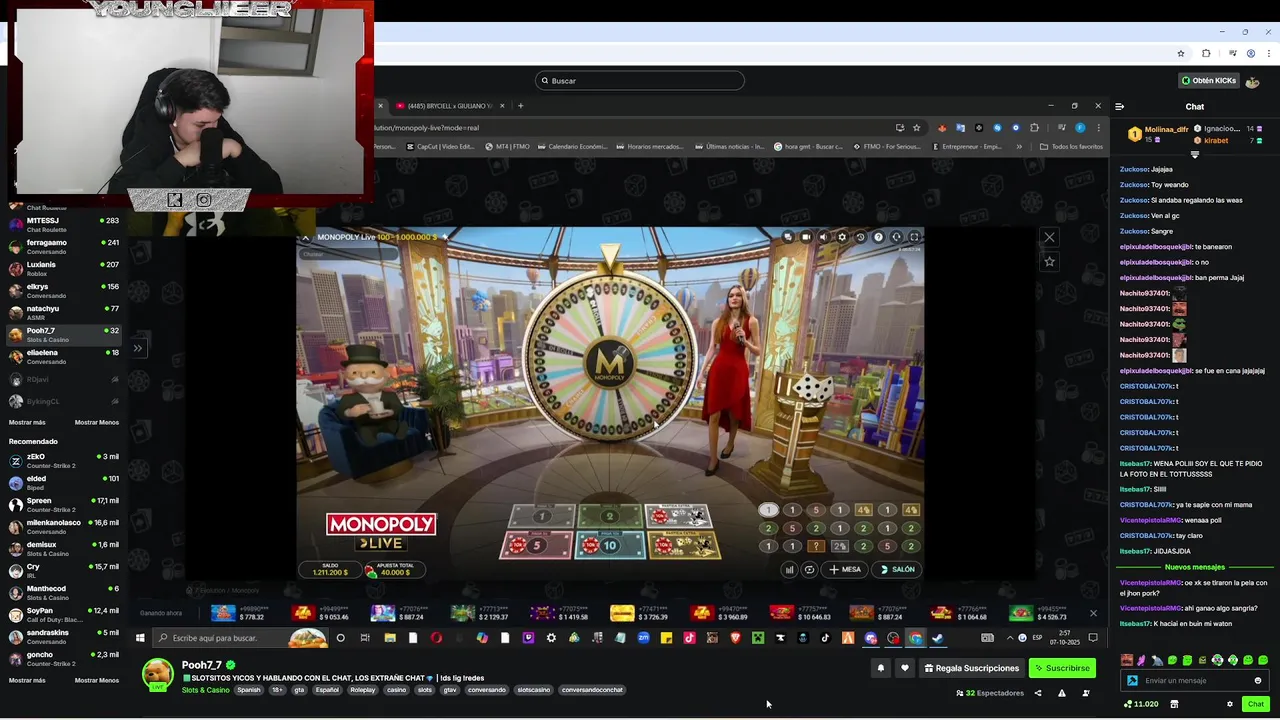Viewport: 1280px width, 720px height.
Task: Bet on the 2 Rolls bonus
Action: tap(679, 516)
